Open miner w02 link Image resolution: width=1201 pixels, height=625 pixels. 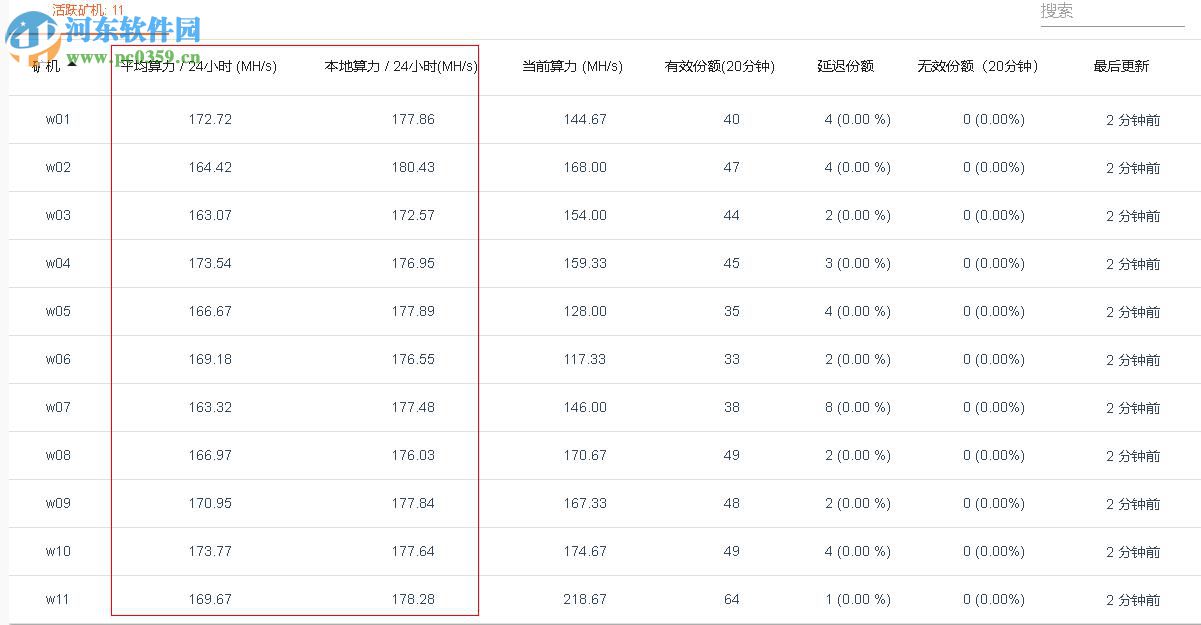[x=58, y=168]
